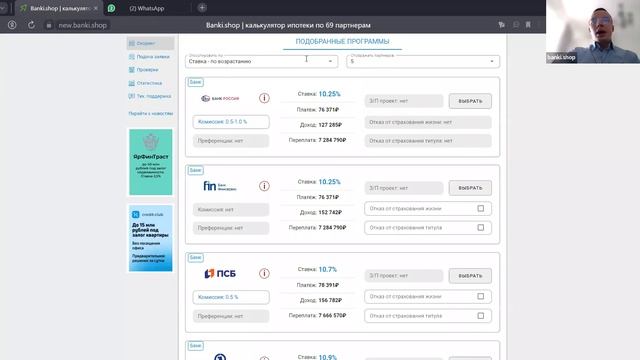
Task: Click the Банк tag on the ПСБ card
Action: (x=196, y=258)
